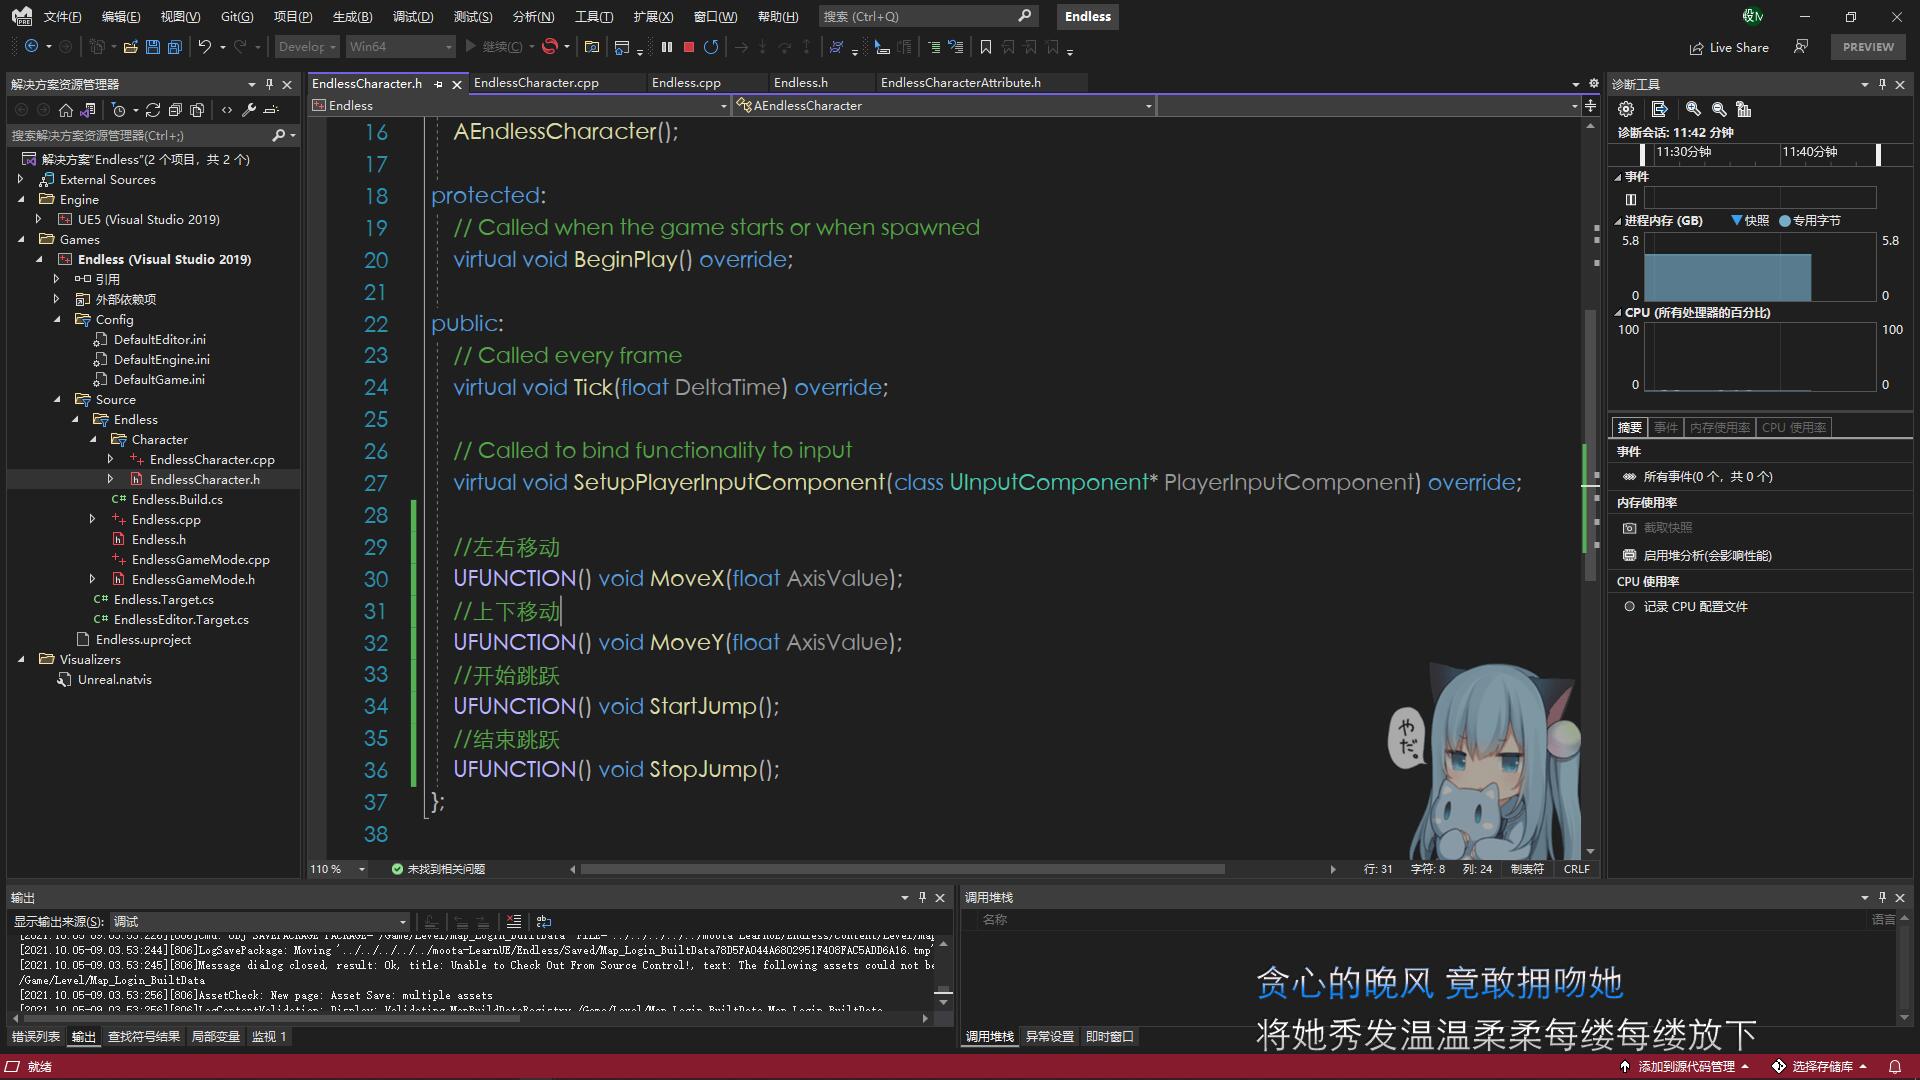Click 添加到源代码管理 in status bar

pyautogui.click(x=1685, y=1066)
